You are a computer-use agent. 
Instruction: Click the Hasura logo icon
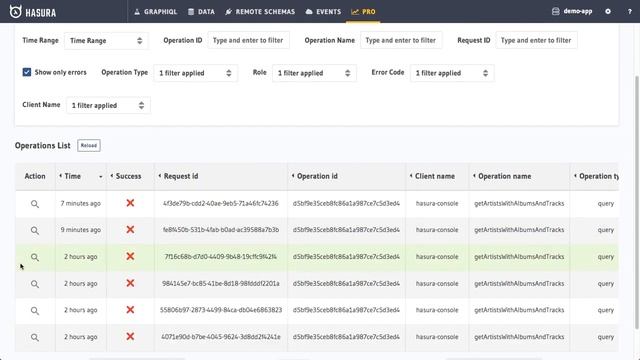(x=16, y=11)
